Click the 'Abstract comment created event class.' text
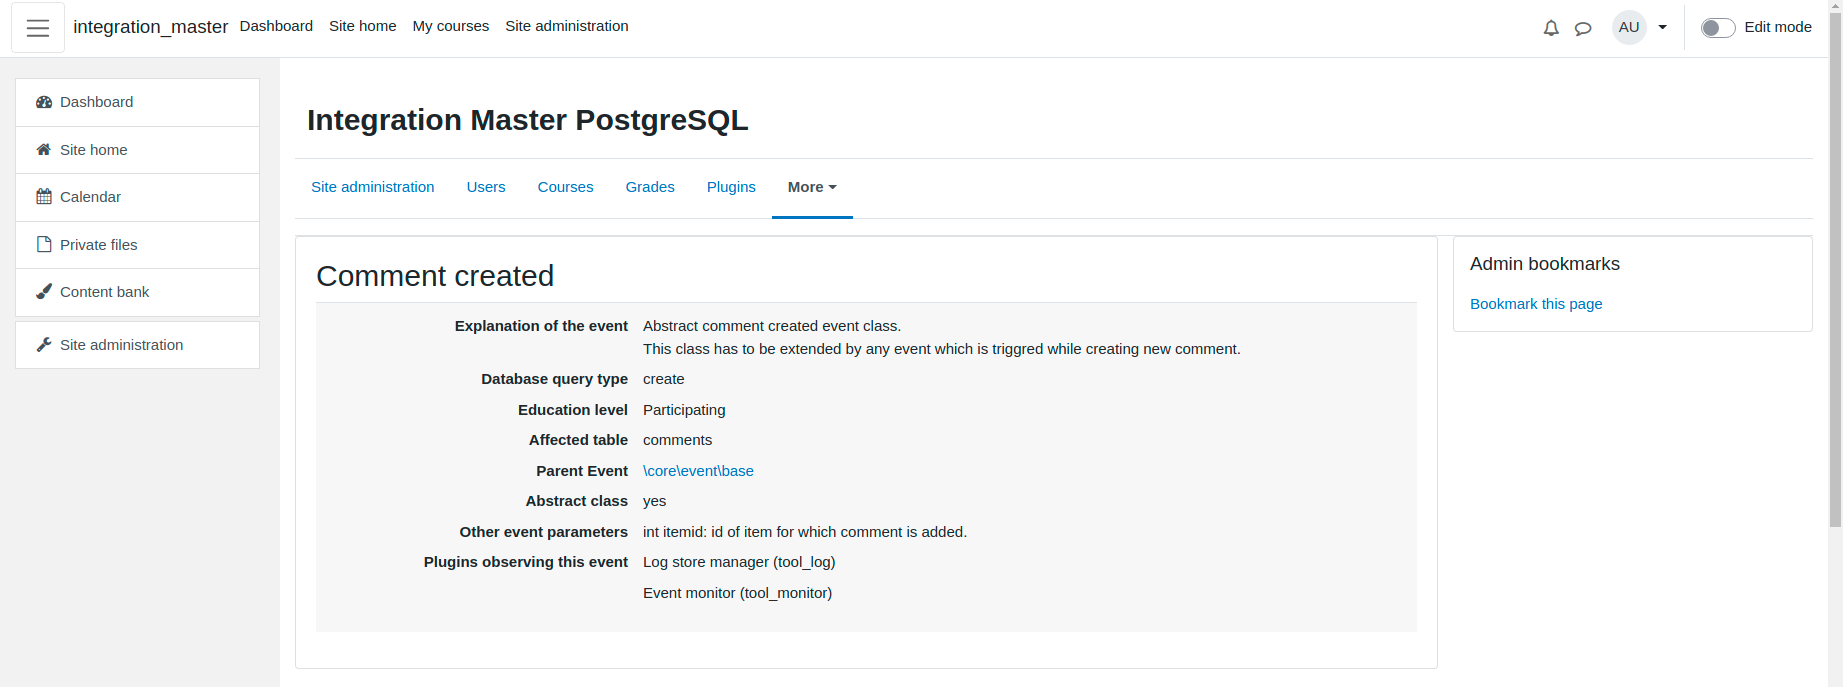Viewport: 1843px width, 687px height. 772,326
